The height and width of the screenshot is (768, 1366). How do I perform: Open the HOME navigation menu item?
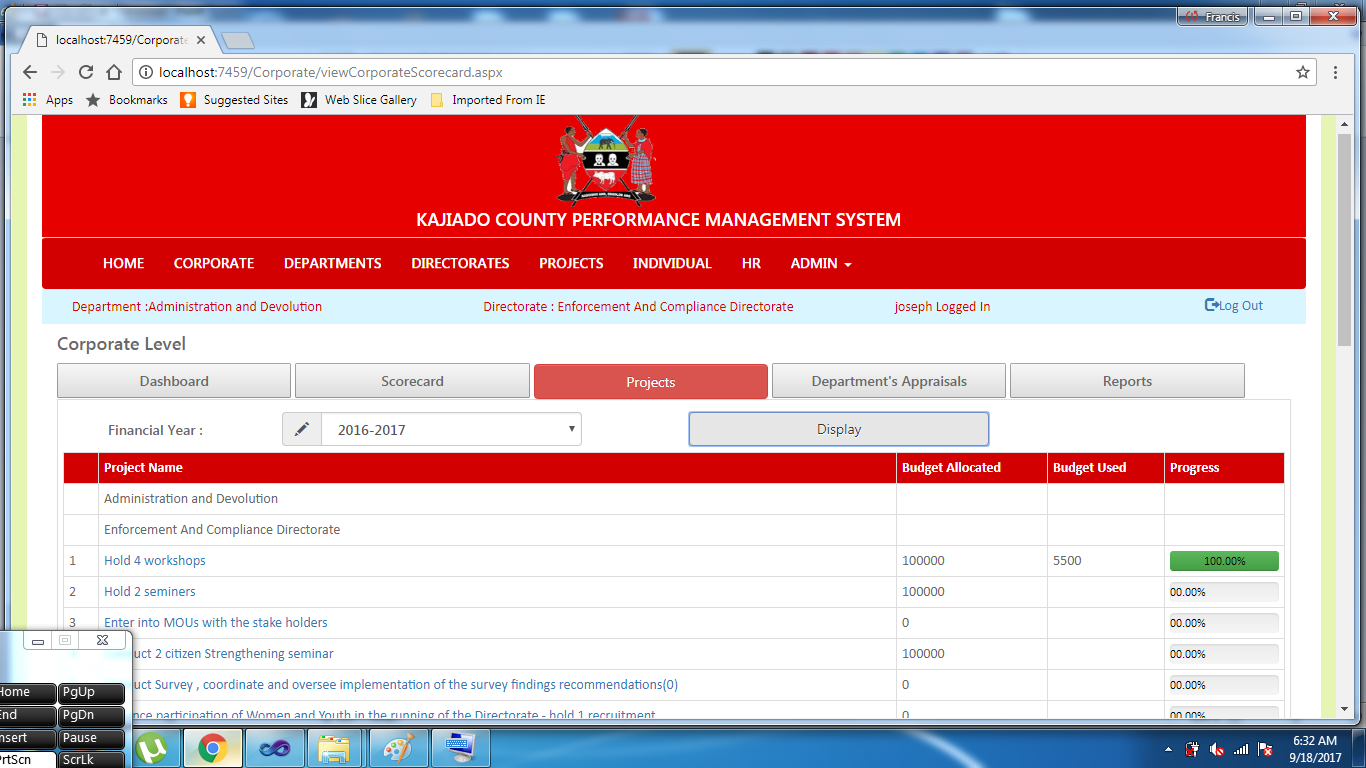click(124, 263)
